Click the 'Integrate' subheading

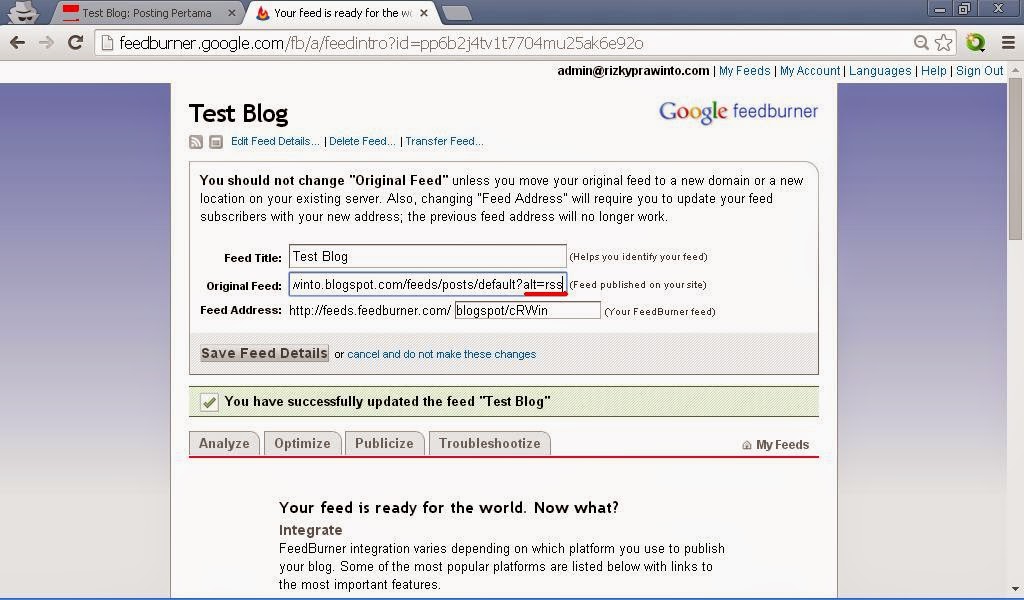pos(310,529)
